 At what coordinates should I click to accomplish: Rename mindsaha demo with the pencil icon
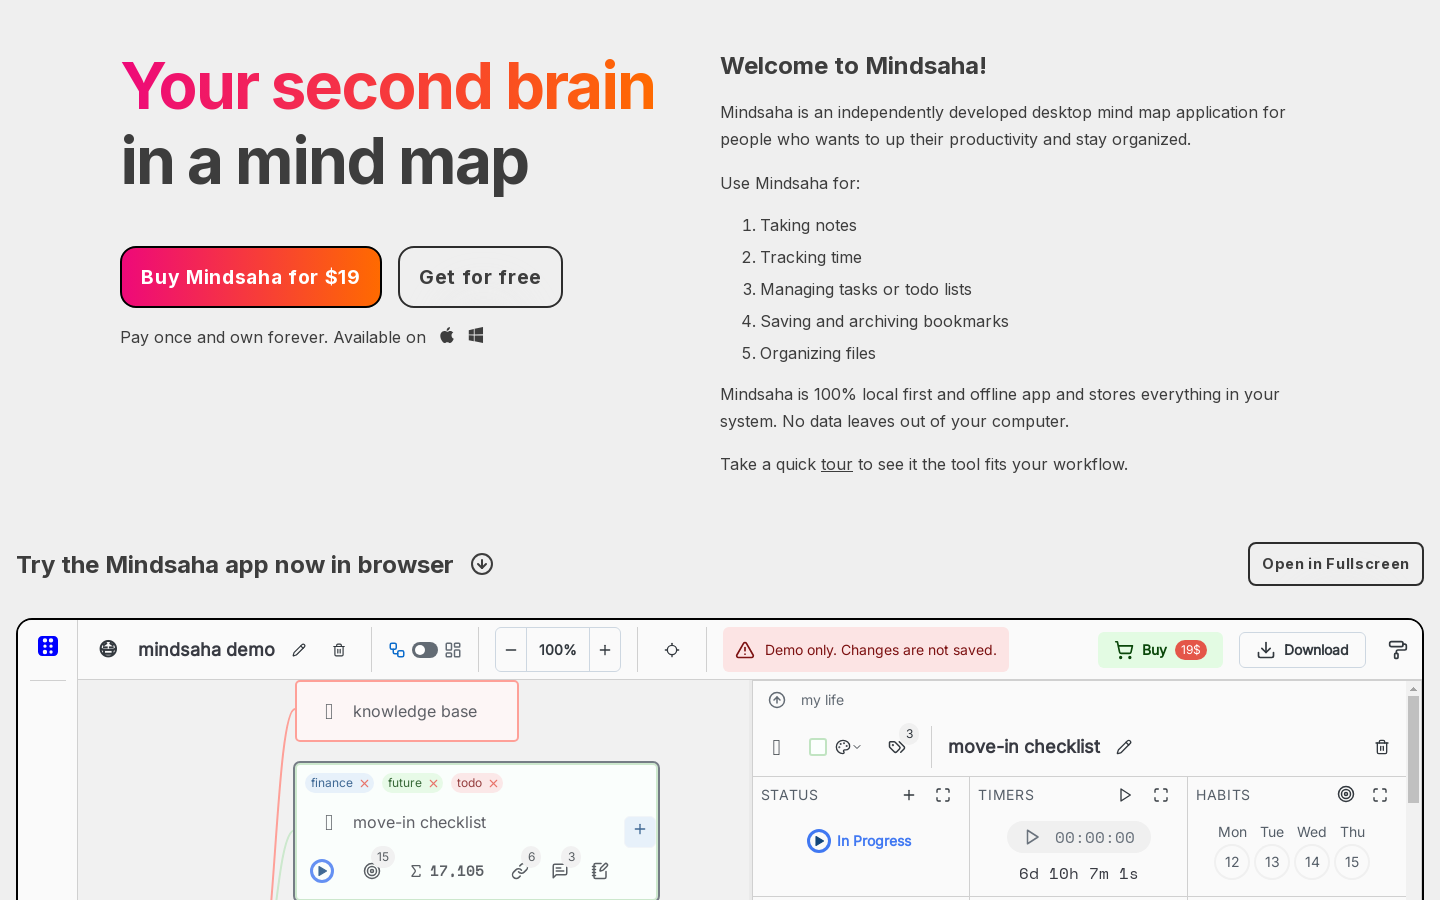click(x=299, y=650)
